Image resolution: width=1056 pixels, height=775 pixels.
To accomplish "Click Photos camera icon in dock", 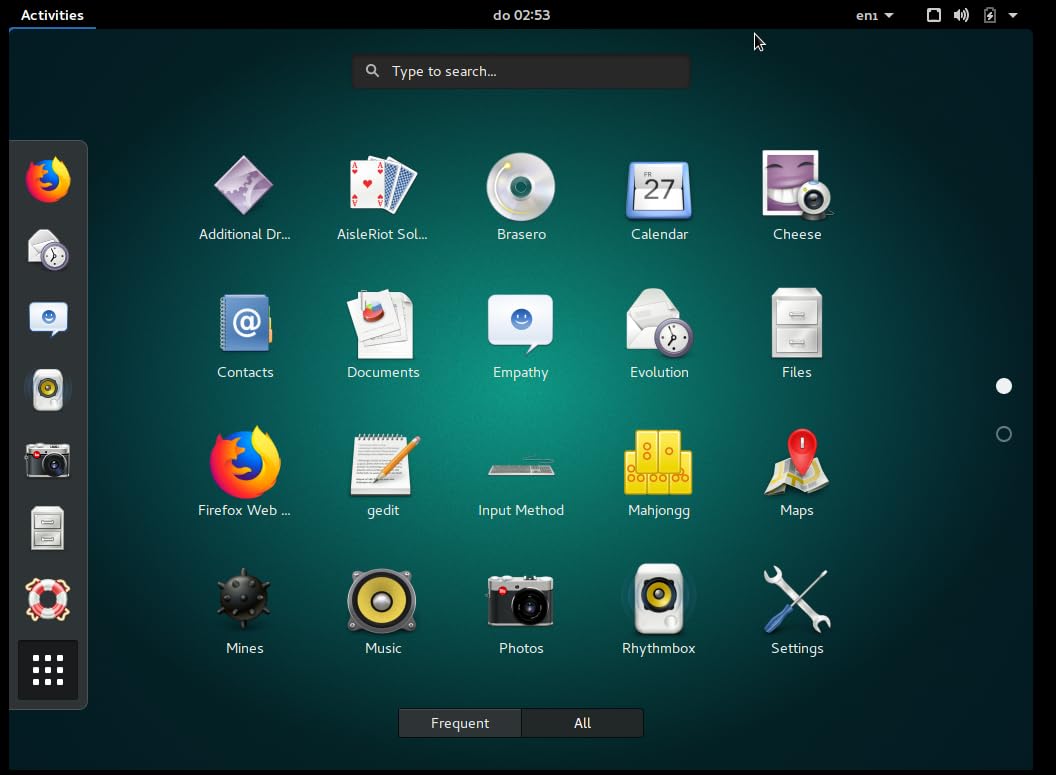I will click(x=48, y=460).
